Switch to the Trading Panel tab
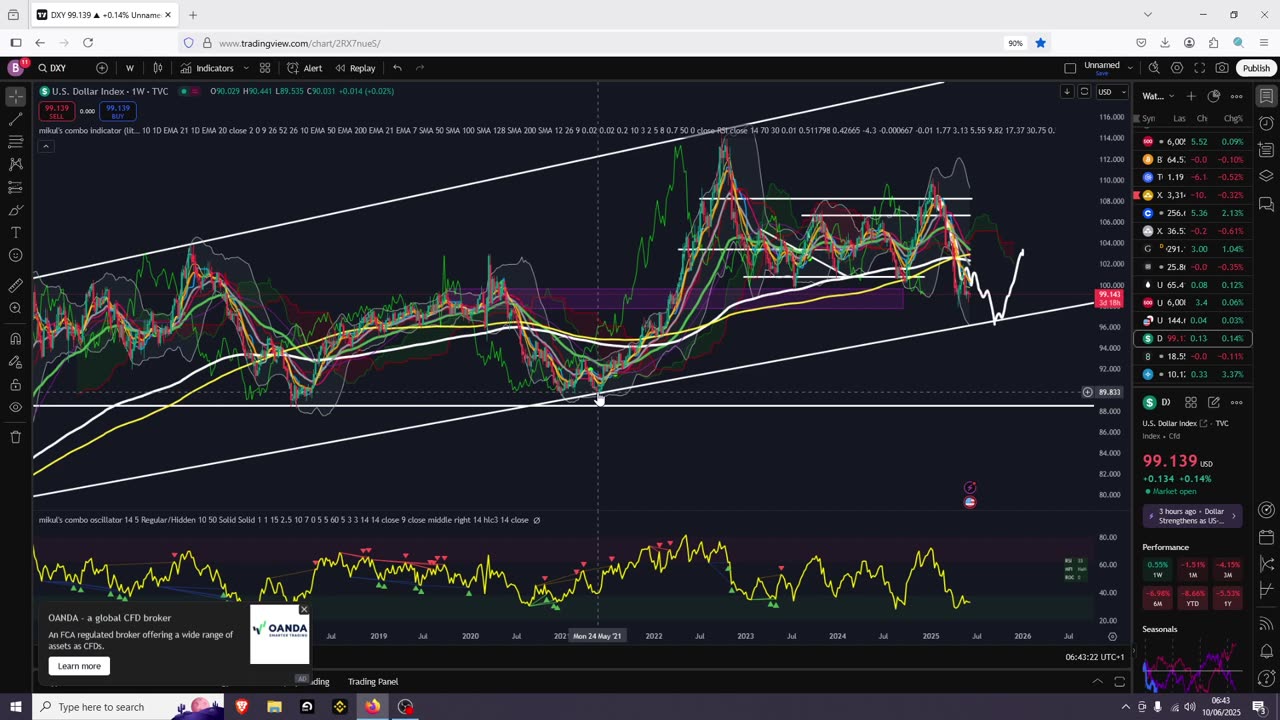The height and width of the screenshot is (720, 1280). pos(373,682)
